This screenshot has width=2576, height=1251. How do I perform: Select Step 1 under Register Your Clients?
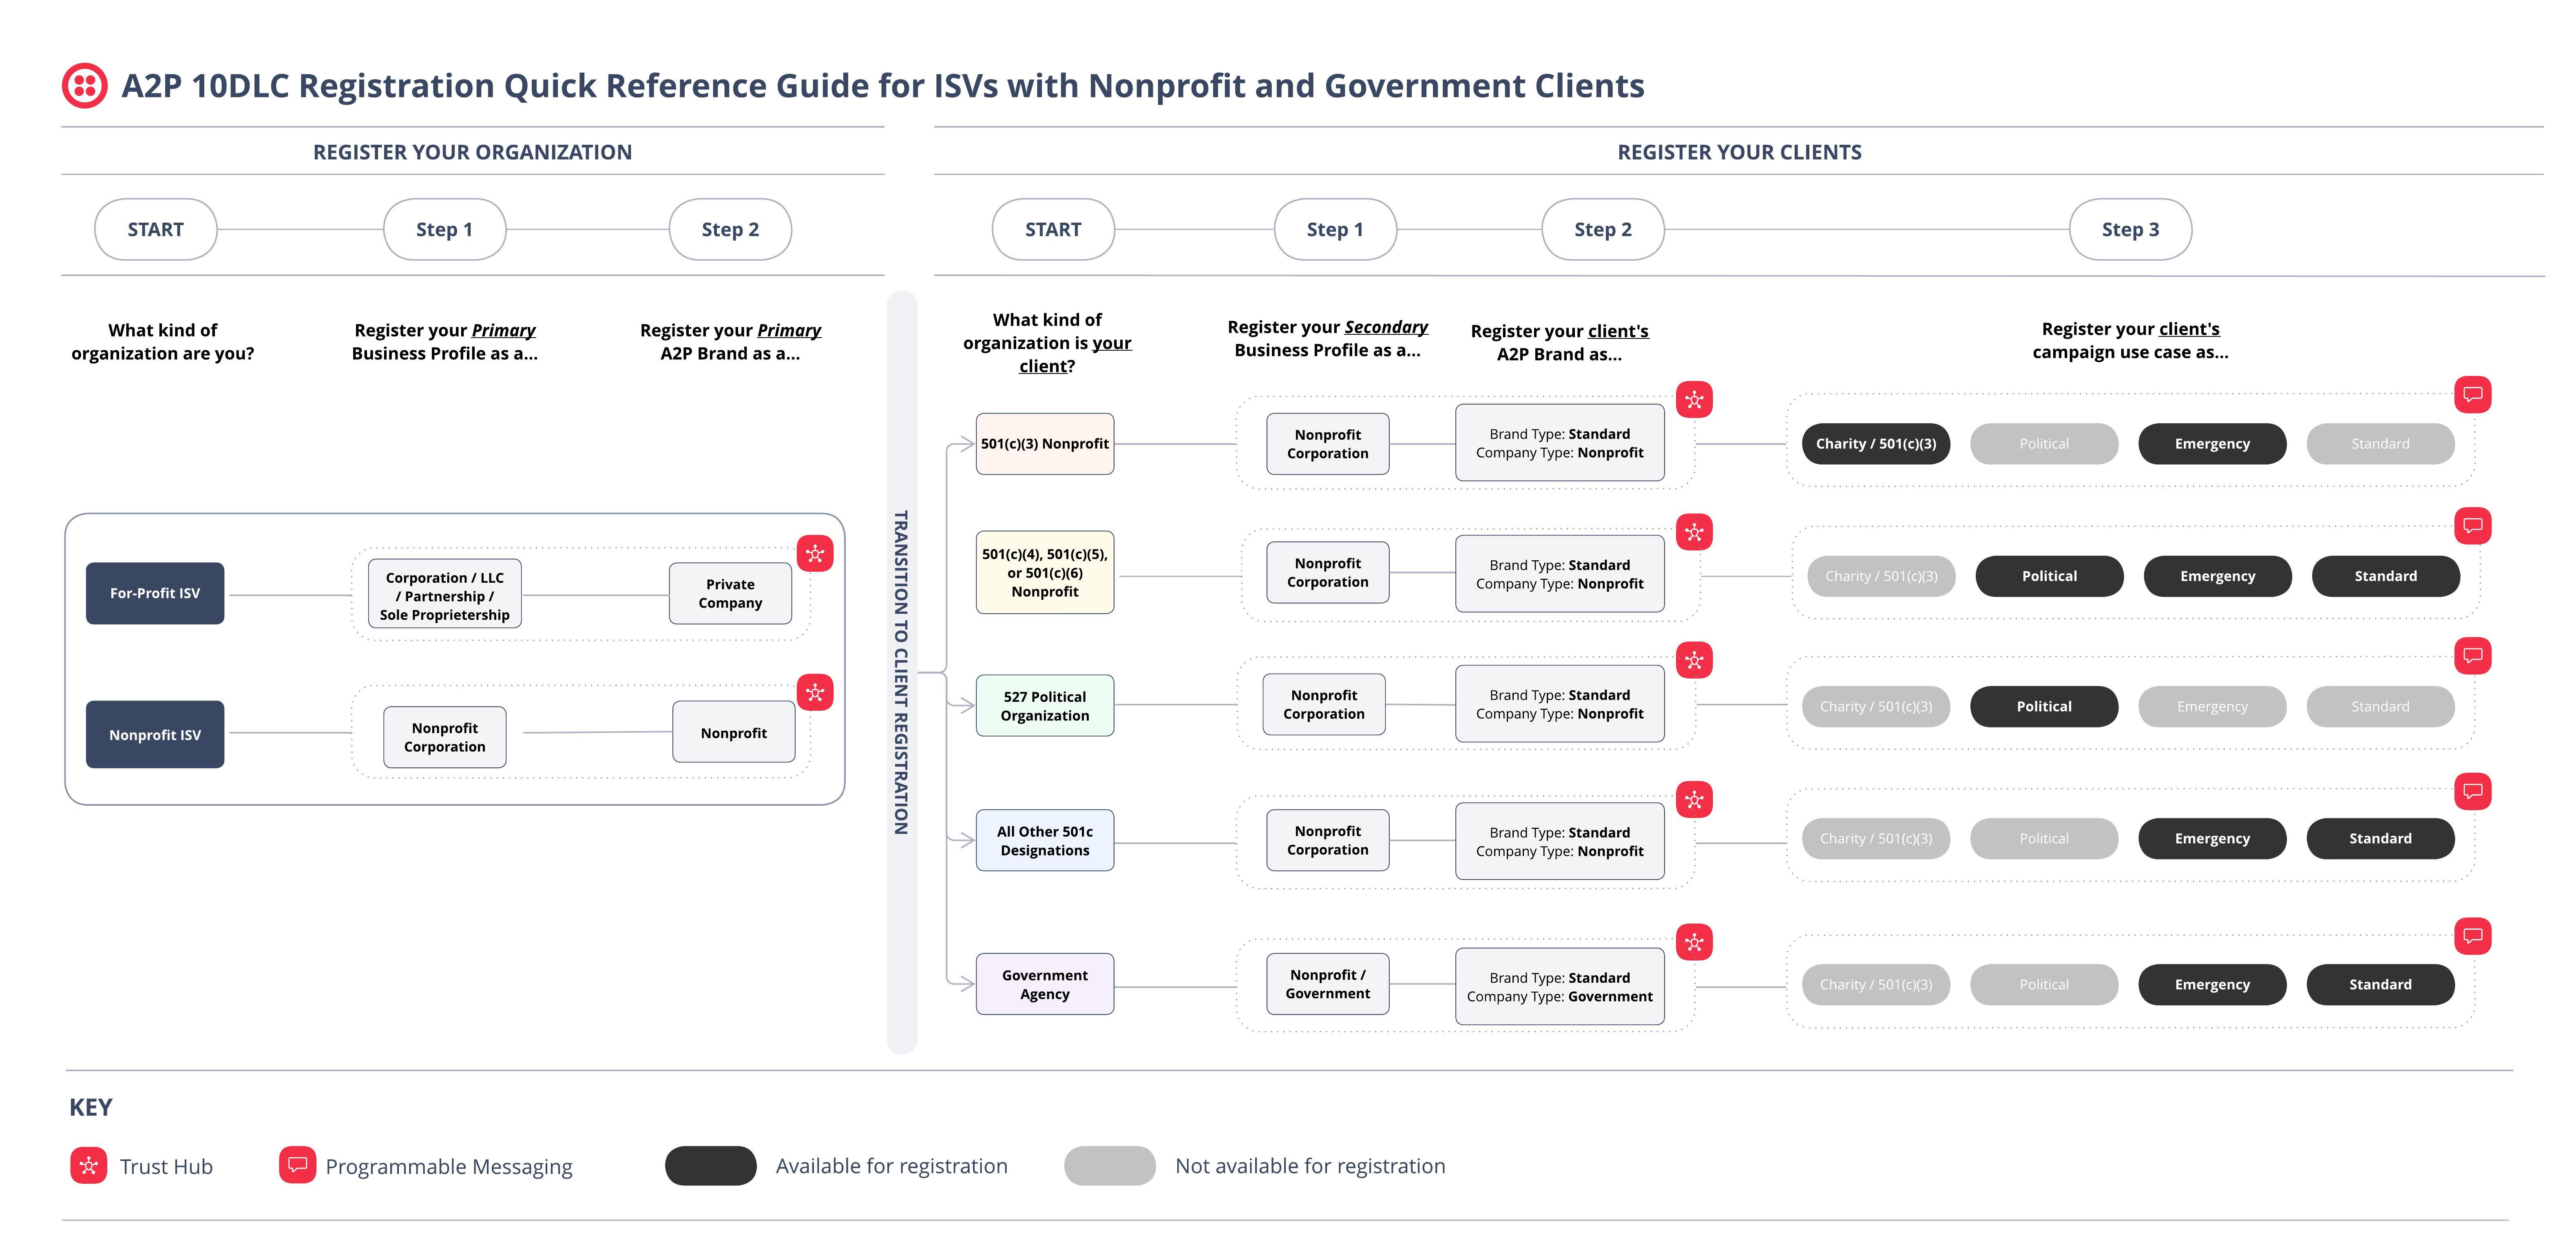coord(1335,229)
